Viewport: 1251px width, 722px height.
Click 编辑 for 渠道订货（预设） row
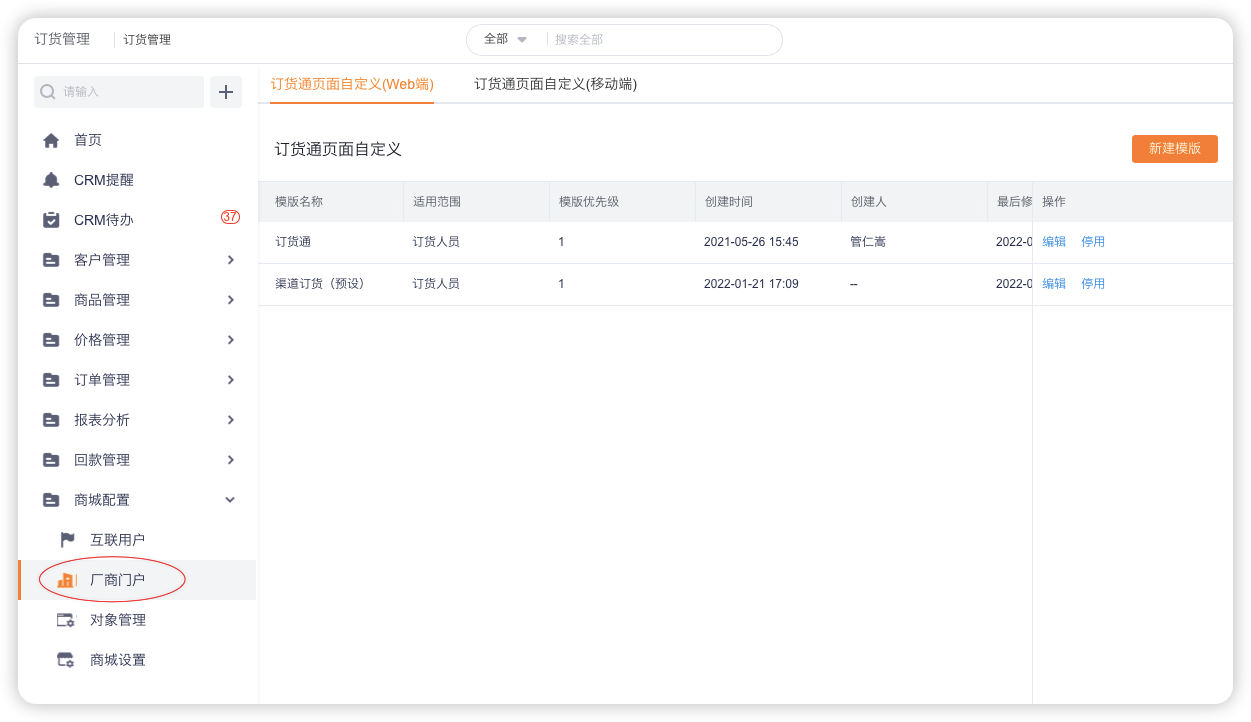[x=1054, y=284]
